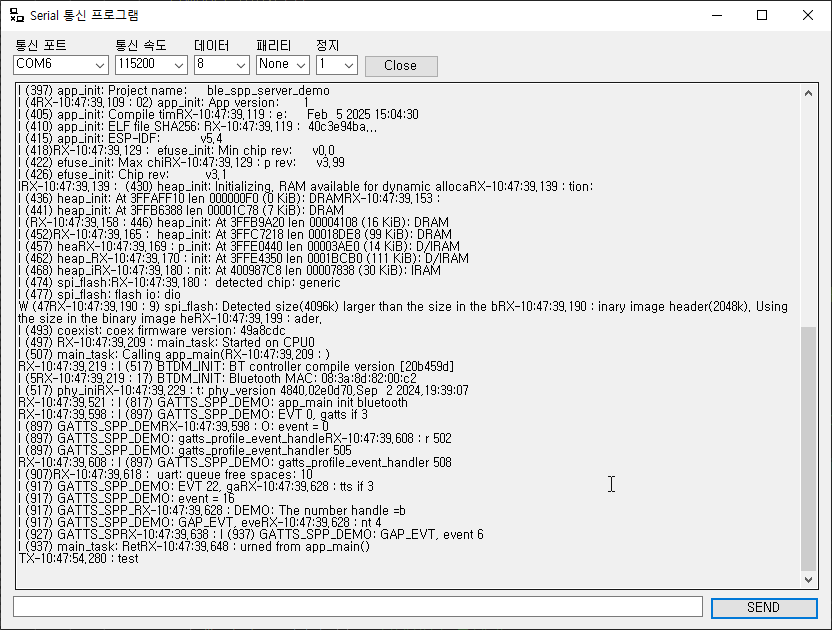The height and width of the screenshot is (630, 832).
Task: Click the '정지' label
Action: click(327, 46)
